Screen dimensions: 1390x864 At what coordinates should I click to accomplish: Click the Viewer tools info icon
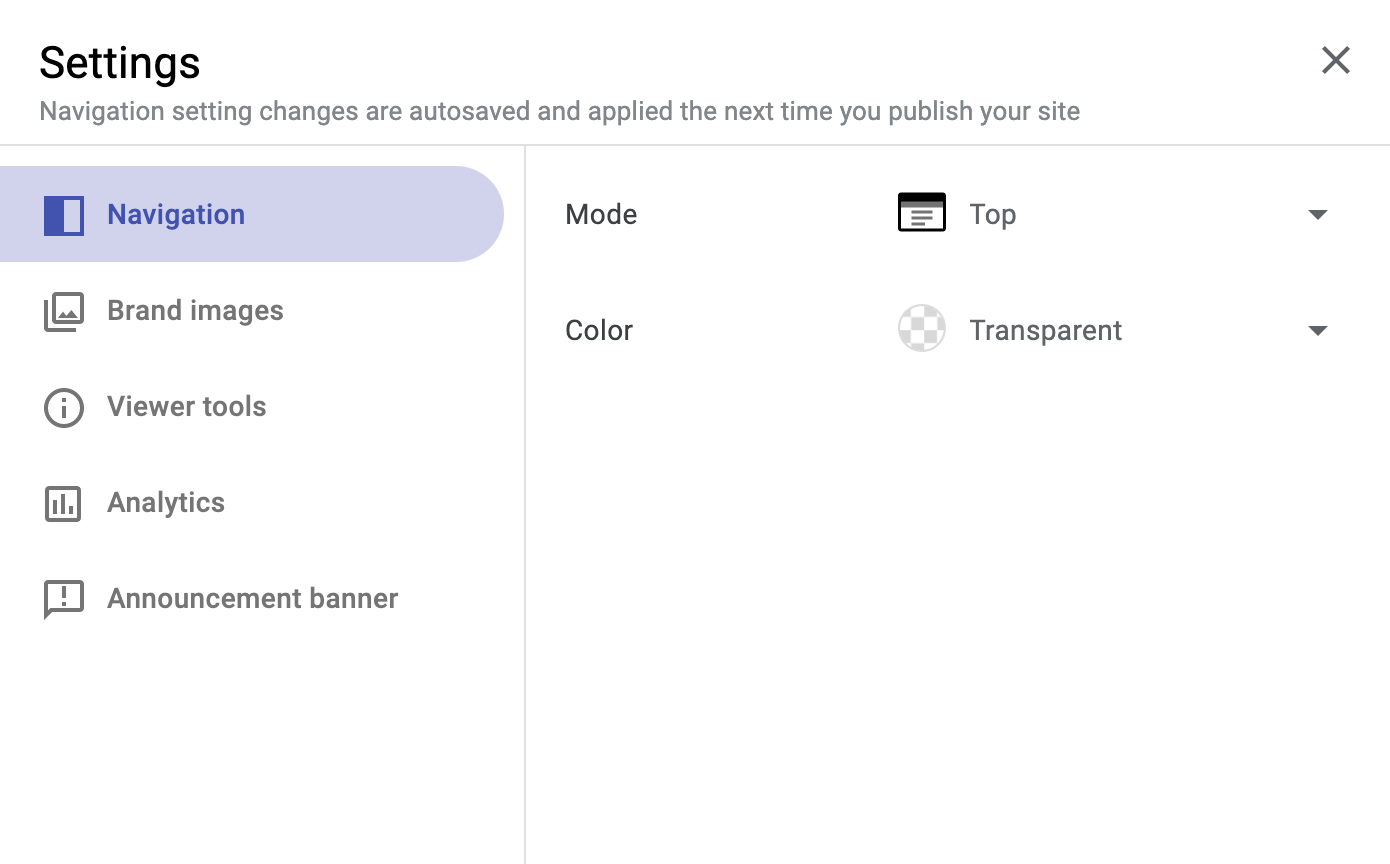coord(64,407)
